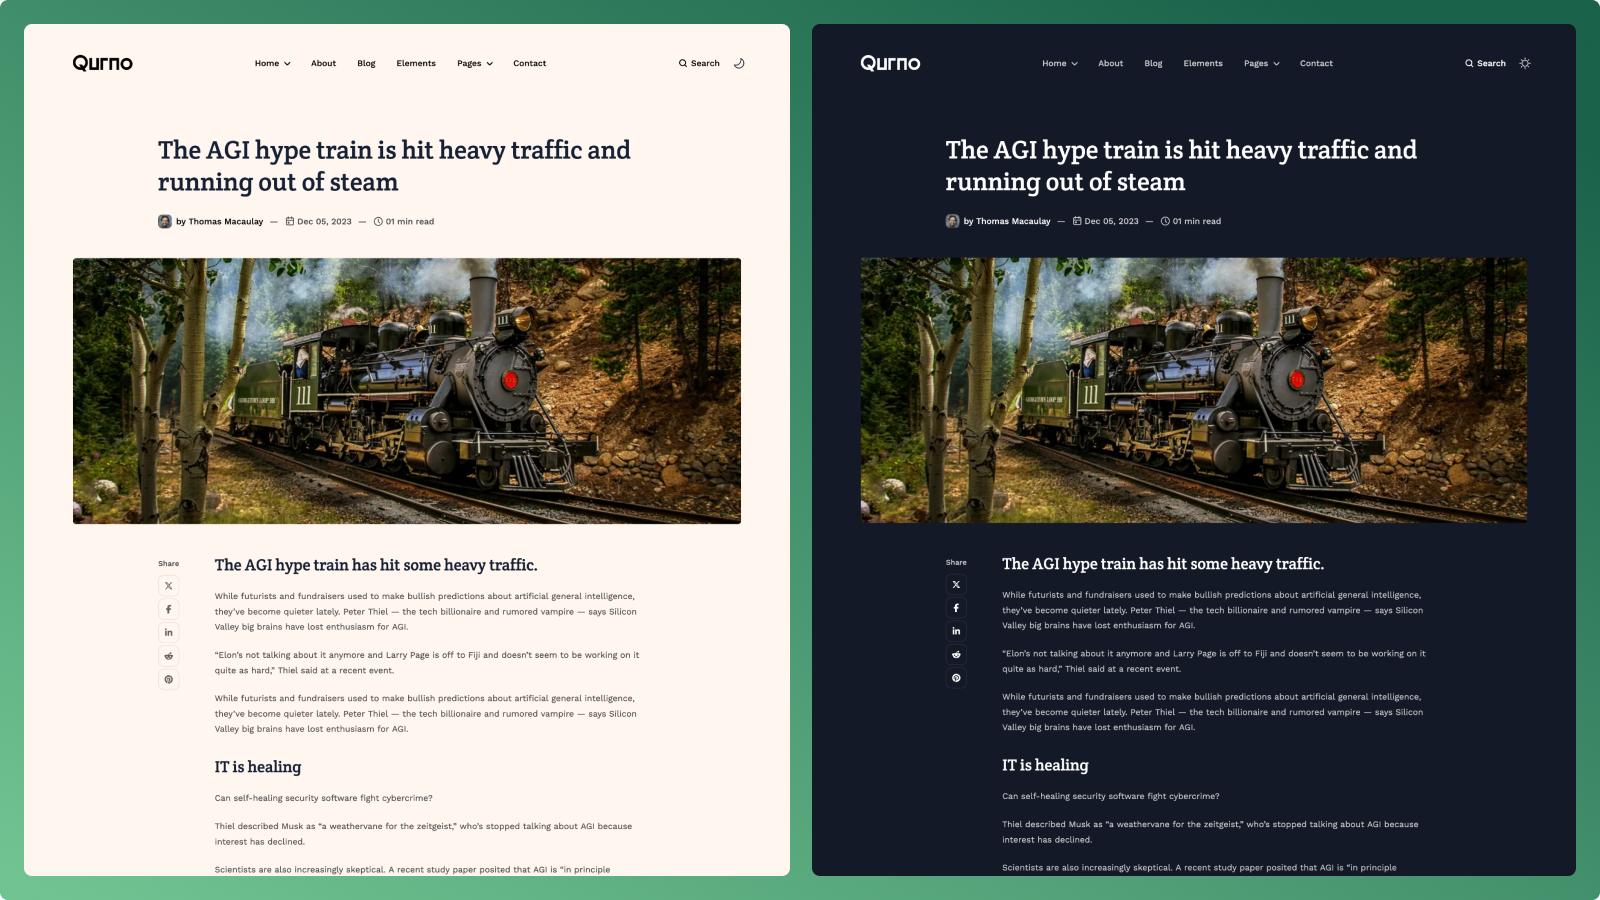The width and height of the screenshot is (1600, 900).
Task: Toggle light mode with sun icon
Action: (x=1525, y=63)
